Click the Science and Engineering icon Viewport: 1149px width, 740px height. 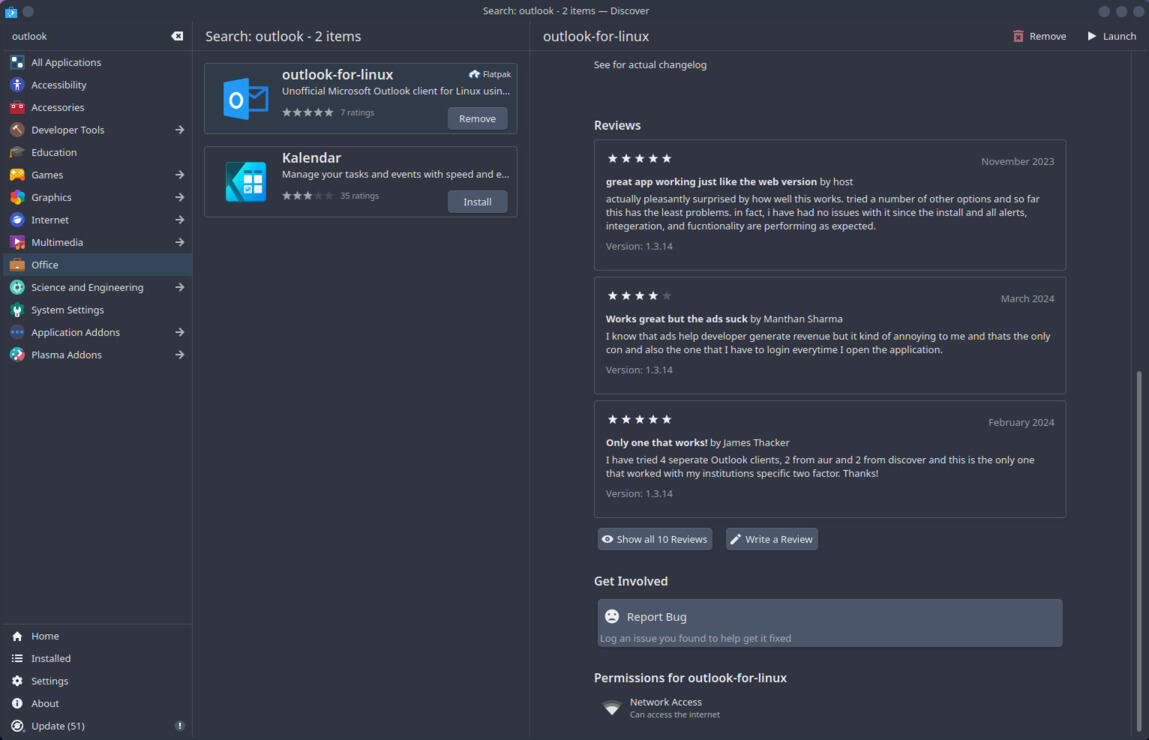click(x=17, y=288)
